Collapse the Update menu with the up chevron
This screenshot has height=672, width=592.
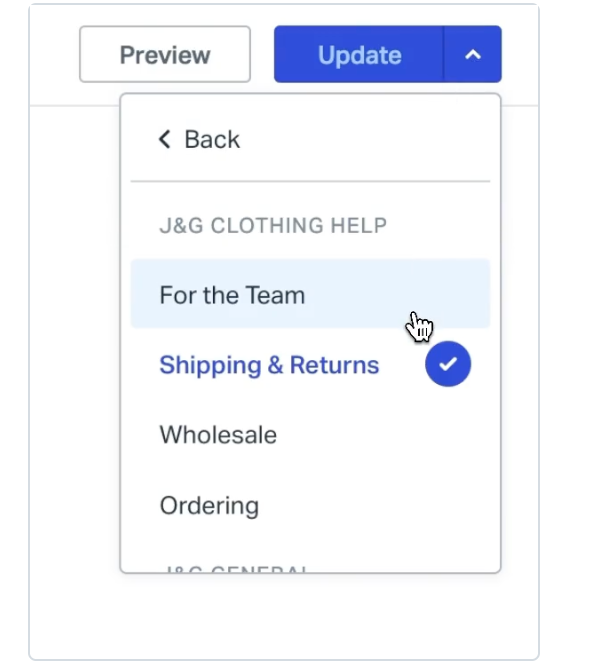(473, 54)
